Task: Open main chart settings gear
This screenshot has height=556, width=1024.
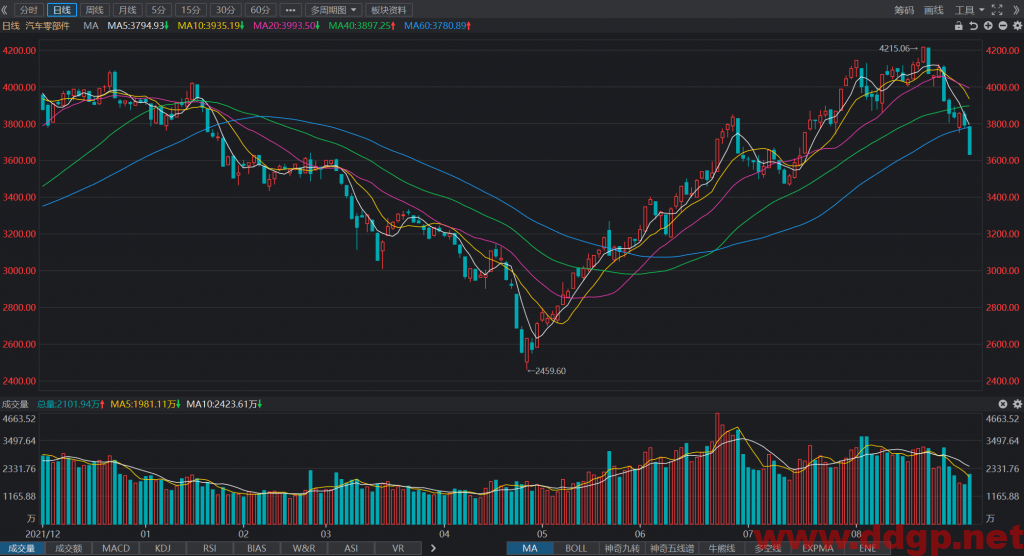Action: (1017, 25)
